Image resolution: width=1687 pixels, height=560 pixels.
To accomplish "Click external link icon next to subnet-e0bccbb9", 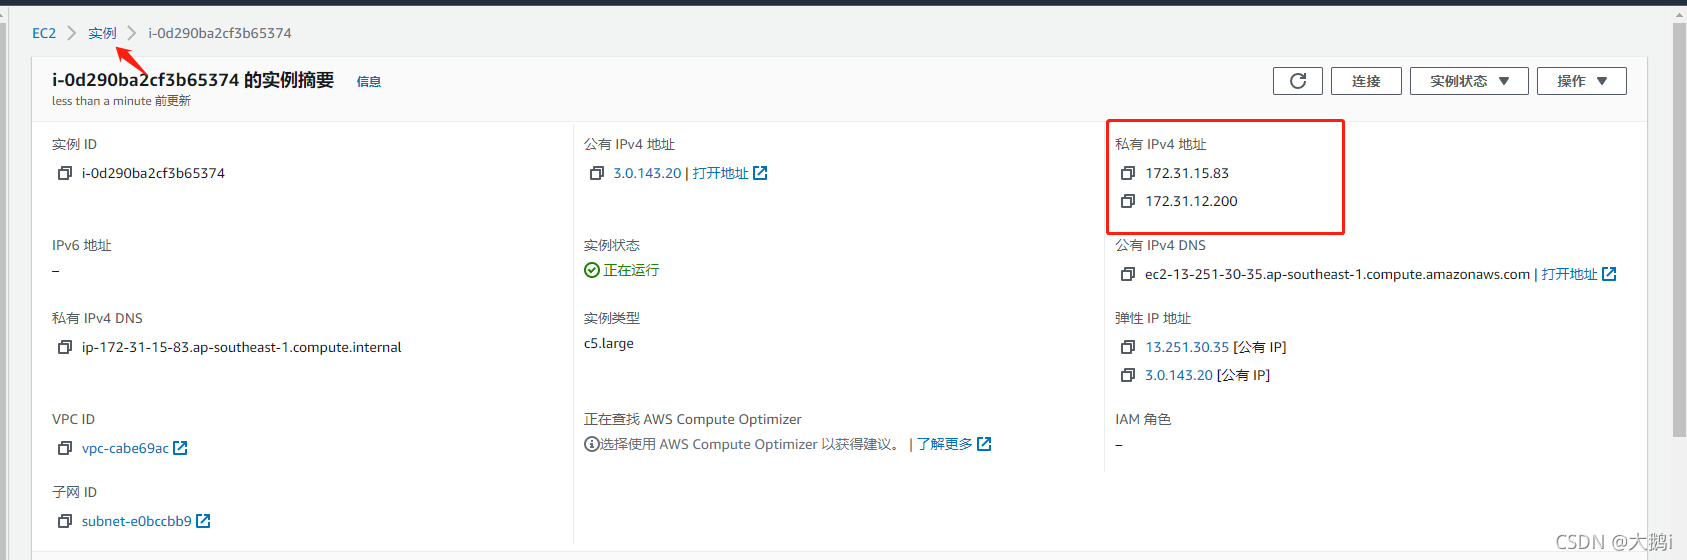I will coord(203,521).
